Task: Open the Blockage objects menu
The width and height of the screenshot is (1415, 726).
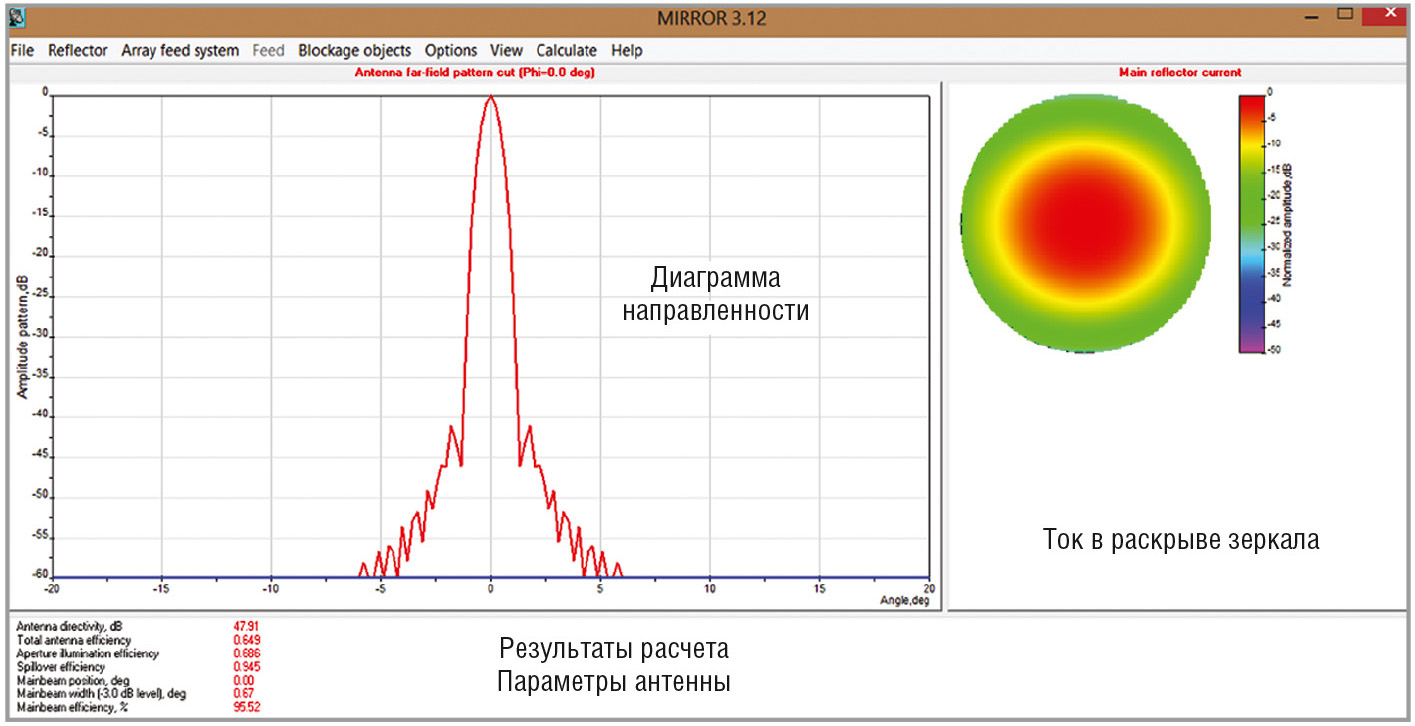Action: pos(354,50)
